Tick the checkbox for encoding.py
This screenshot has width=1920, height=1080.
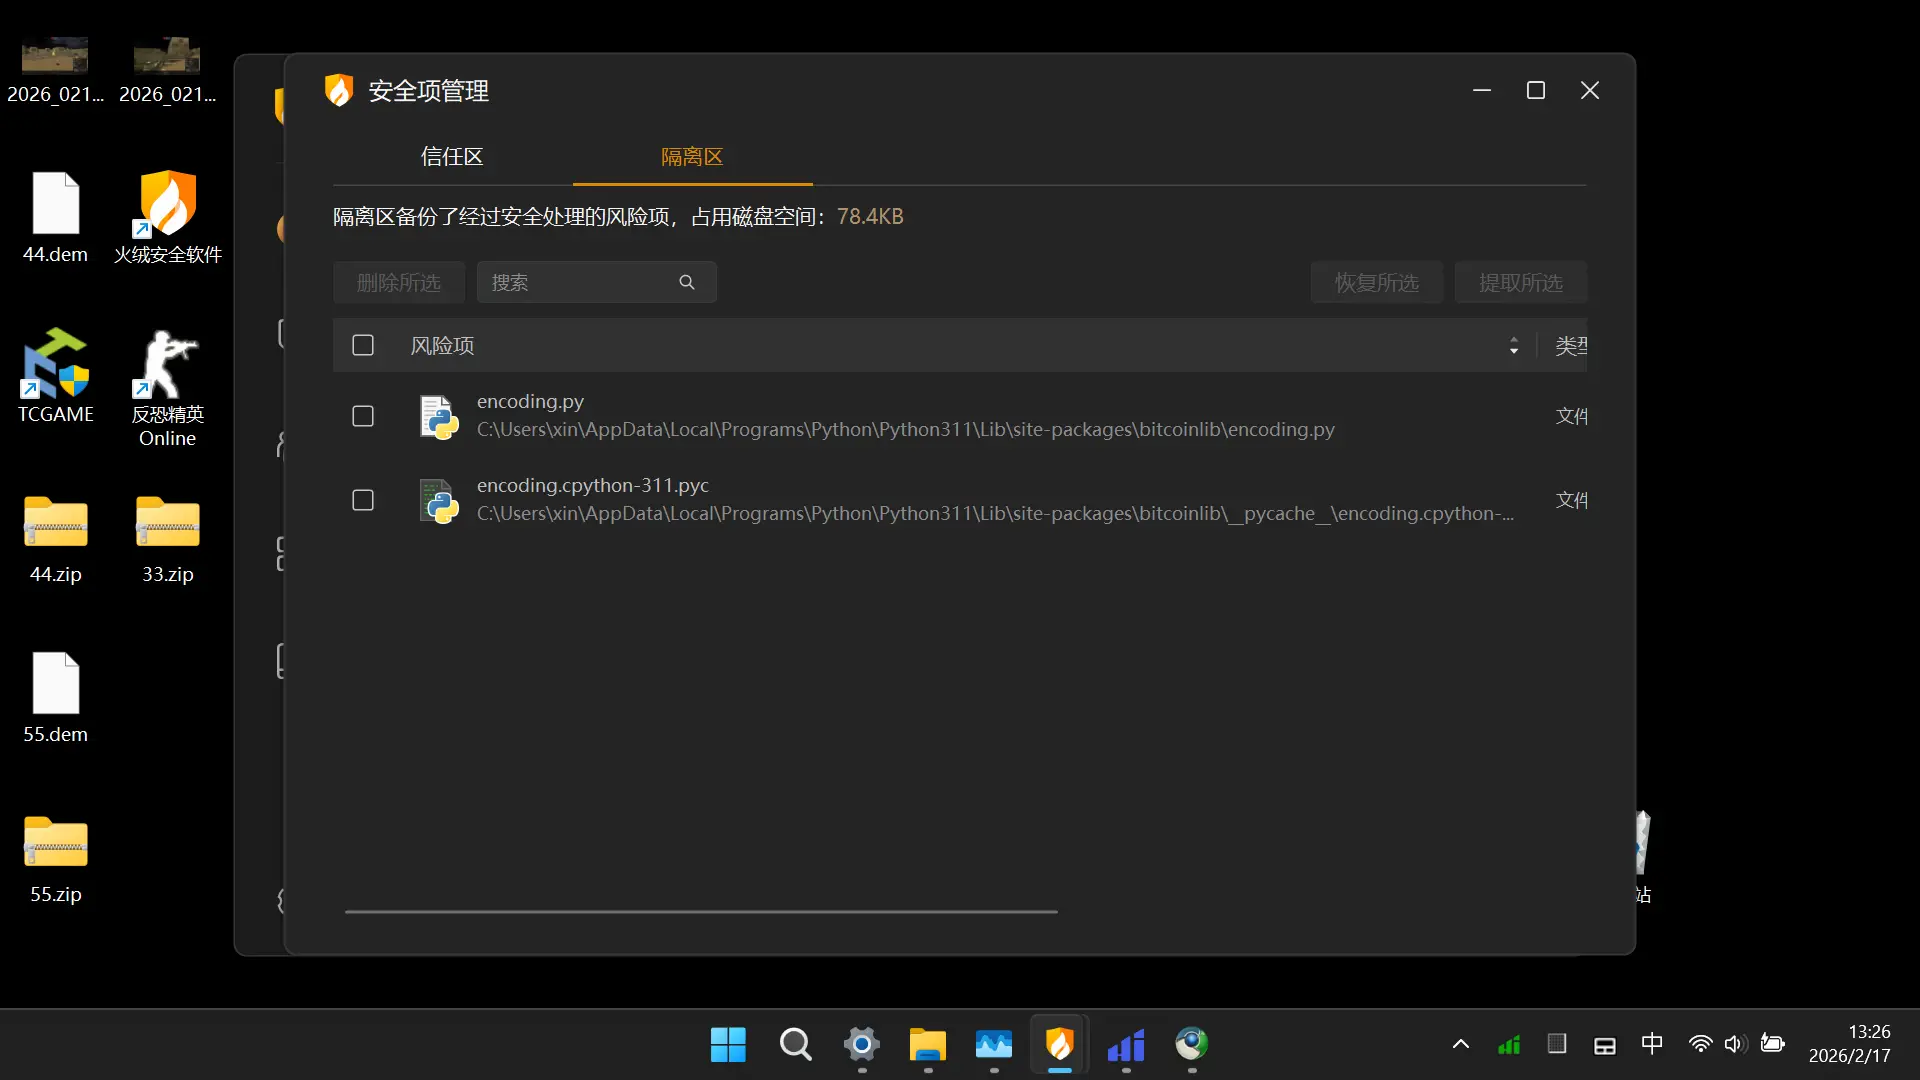(363, 416)
